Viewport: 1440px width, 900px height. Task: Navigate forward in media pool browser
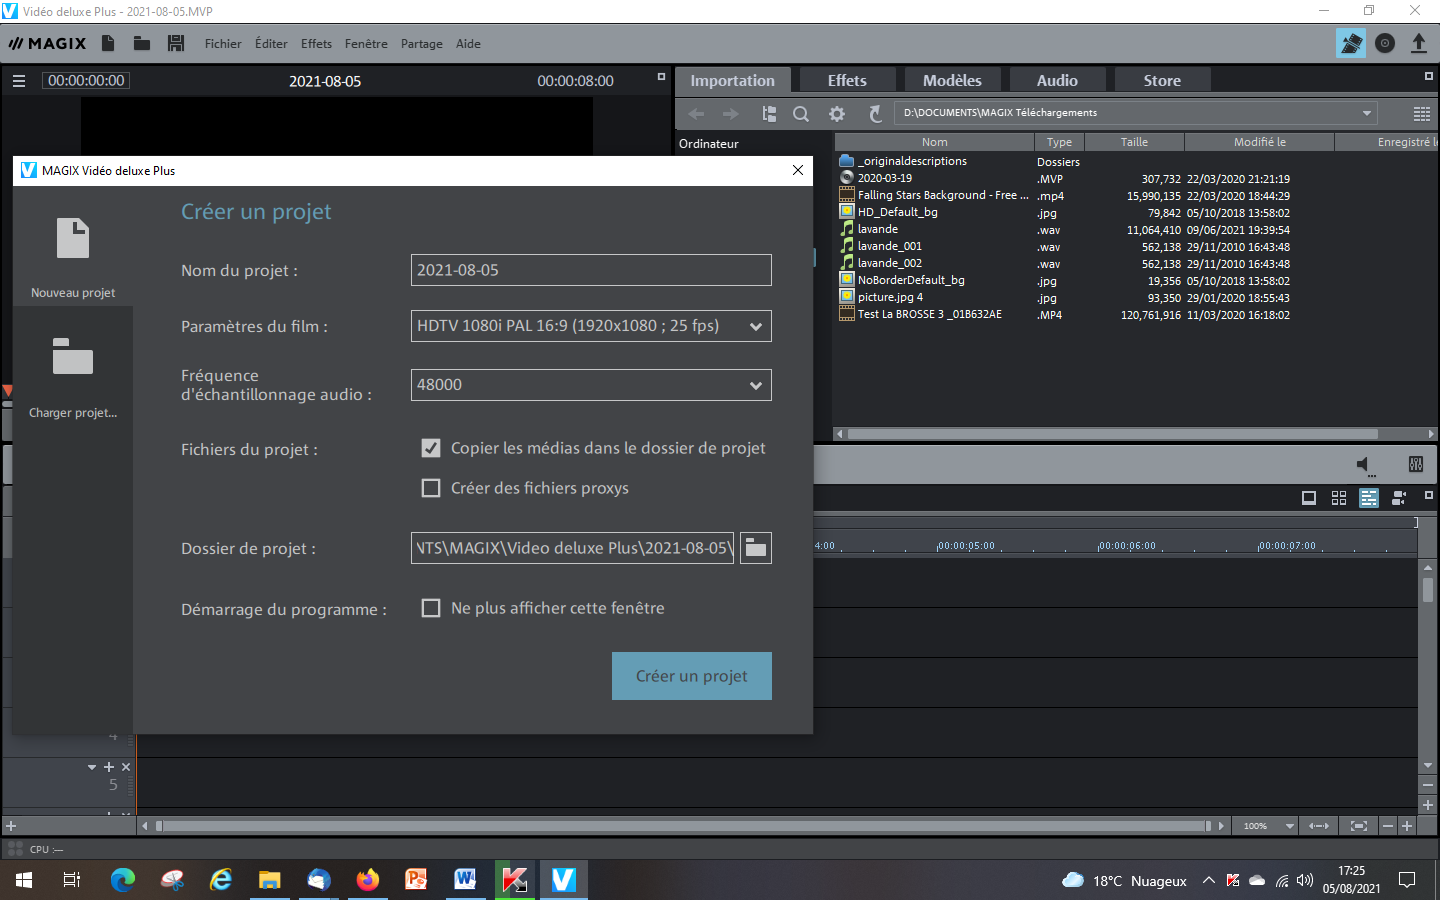point(731,114)
